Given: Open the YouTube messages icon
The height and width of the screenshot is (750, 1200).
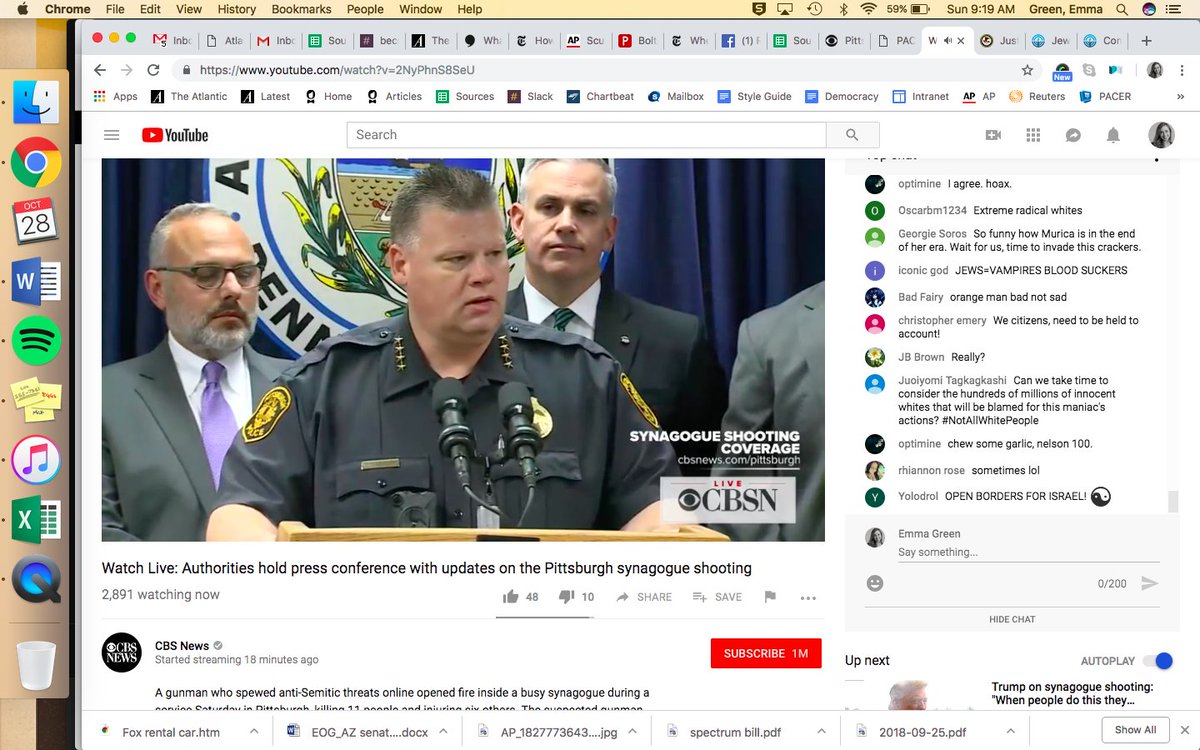Looking at the screenshot, I should [x=1073, y=135].
